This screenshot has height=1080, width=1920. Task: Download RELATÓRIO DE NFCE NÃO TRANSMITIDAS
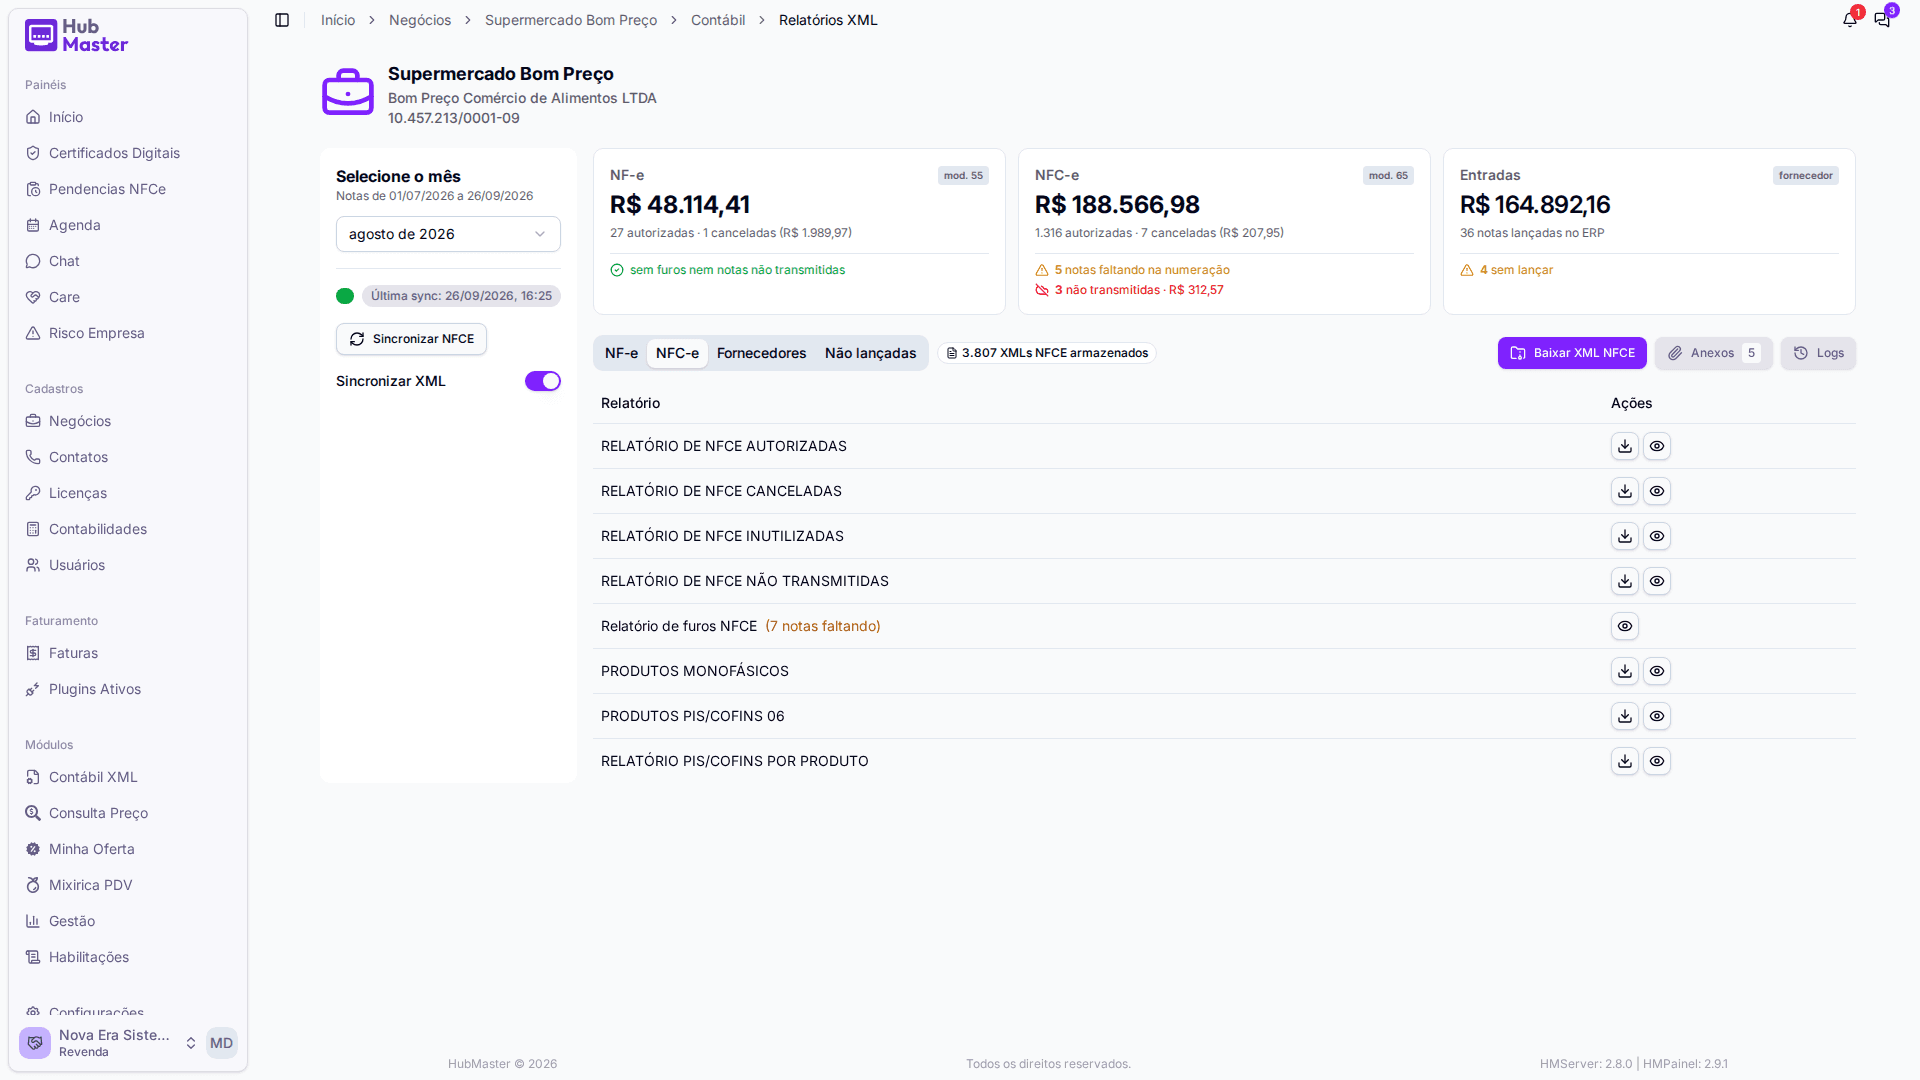[x=1625, y=581]
